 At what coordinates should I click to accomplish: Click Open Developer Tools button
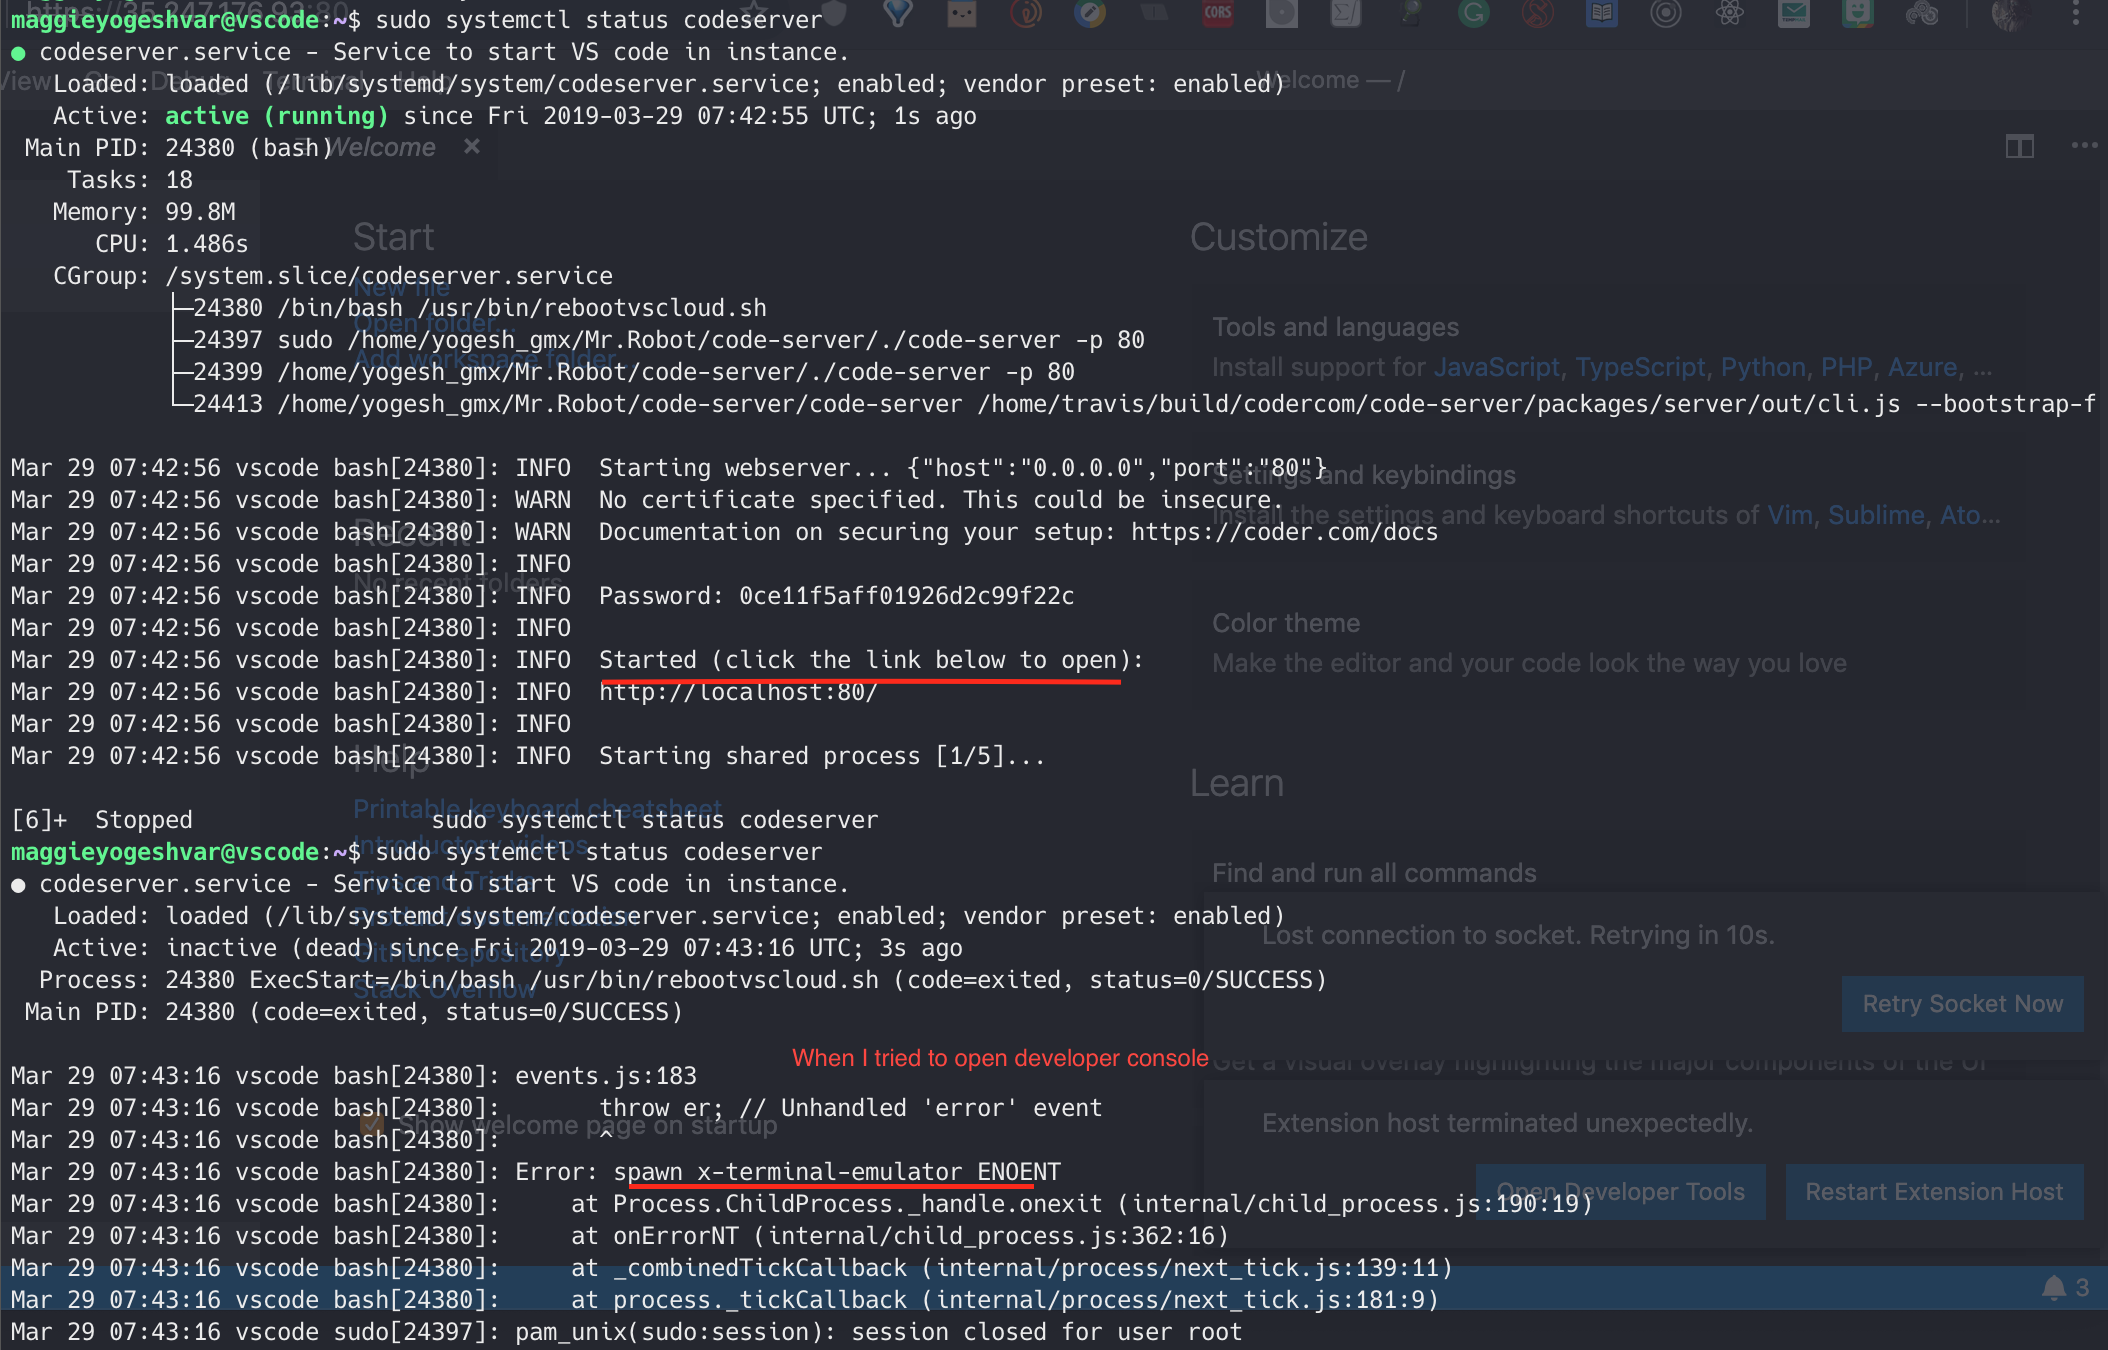(x=1621, y=1192)
